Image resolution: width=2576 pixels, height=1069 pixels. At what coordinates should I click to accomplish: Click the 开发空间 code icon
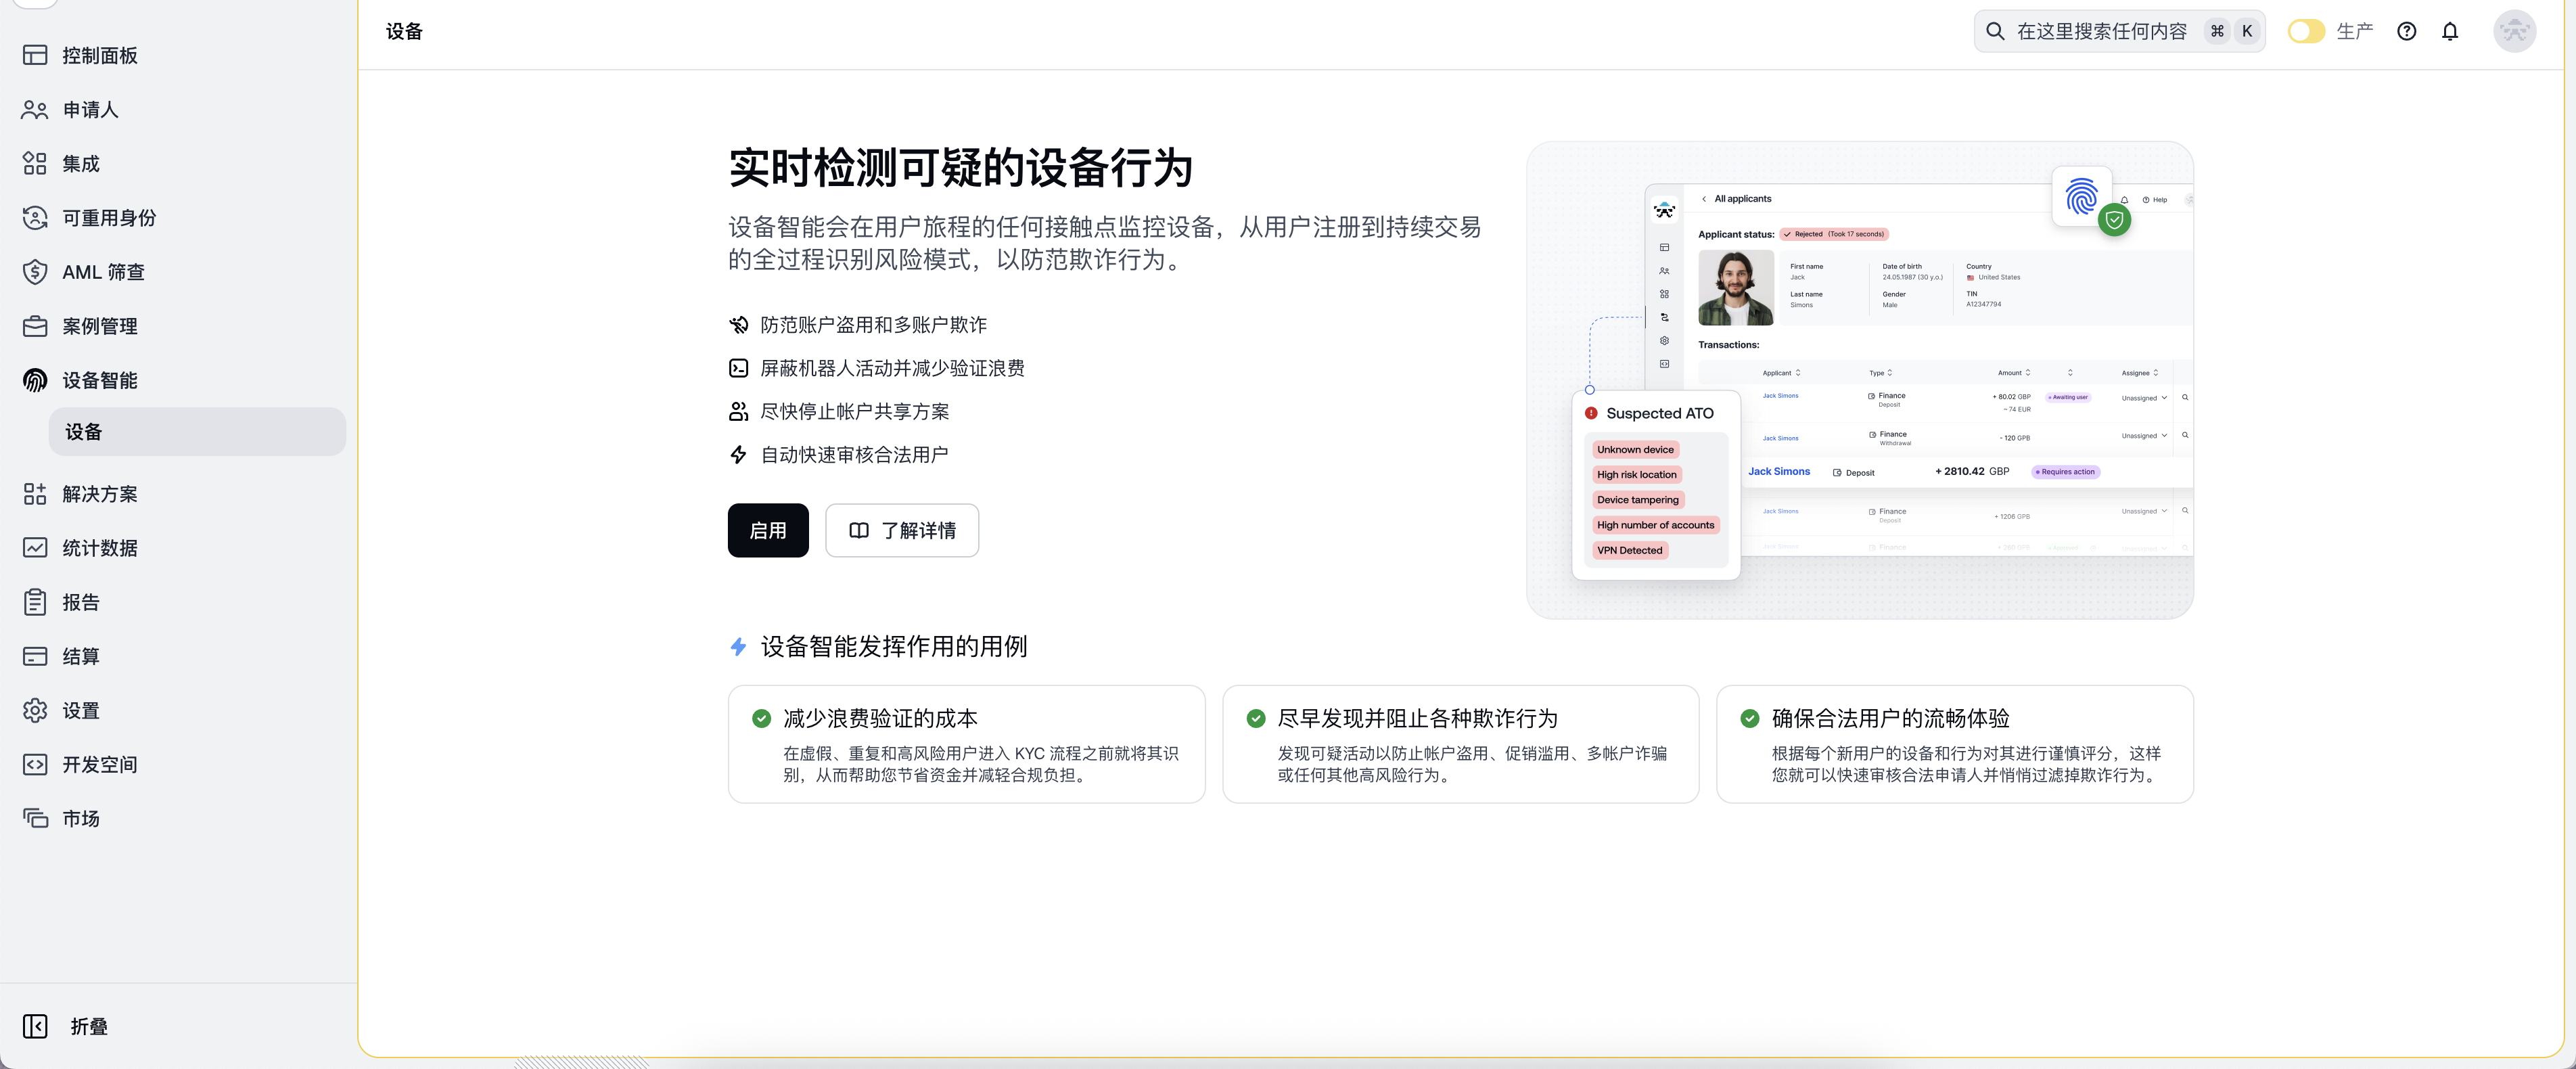click(x=35, y=764)
